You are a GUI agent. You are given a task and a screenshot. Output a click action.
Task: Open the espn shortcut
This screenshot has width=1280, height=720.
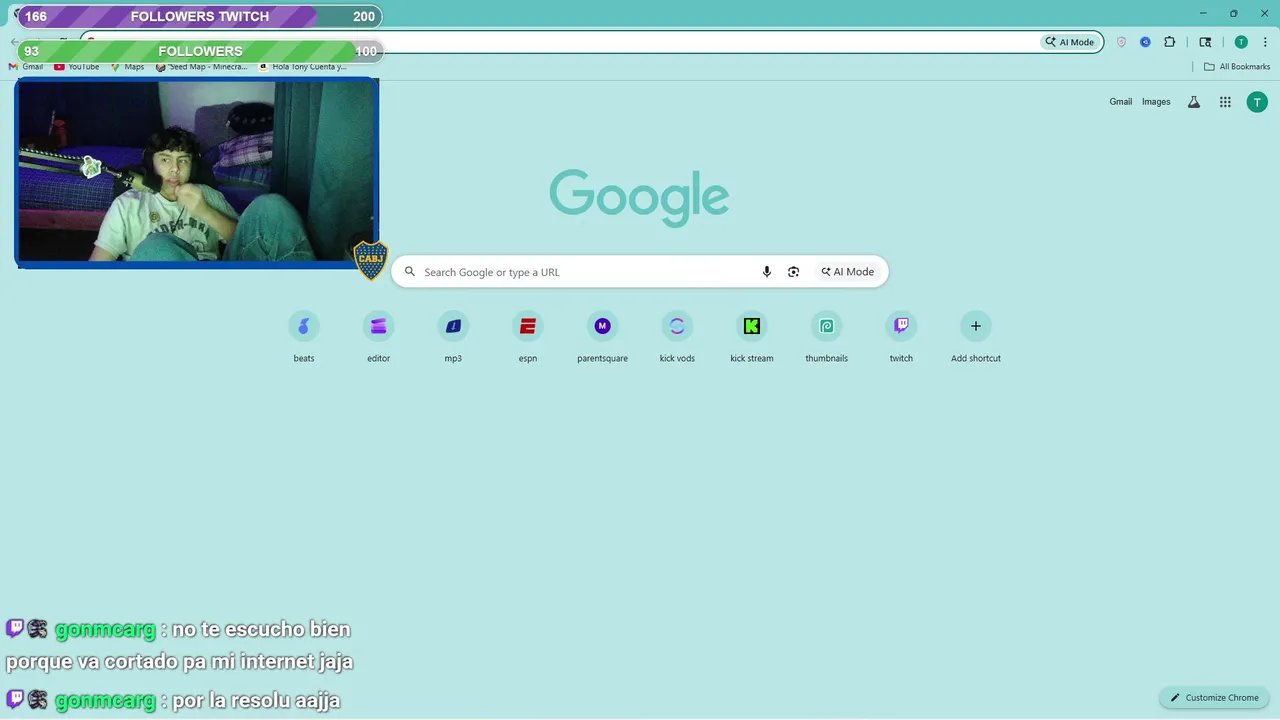528,337
